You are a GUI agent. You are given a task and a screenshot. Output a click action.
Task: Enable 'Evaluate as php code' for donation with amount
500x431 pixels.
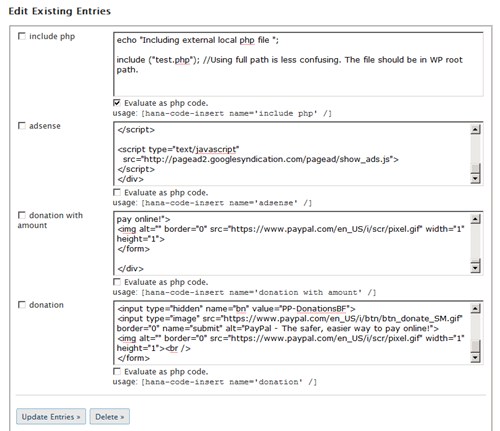117,282
